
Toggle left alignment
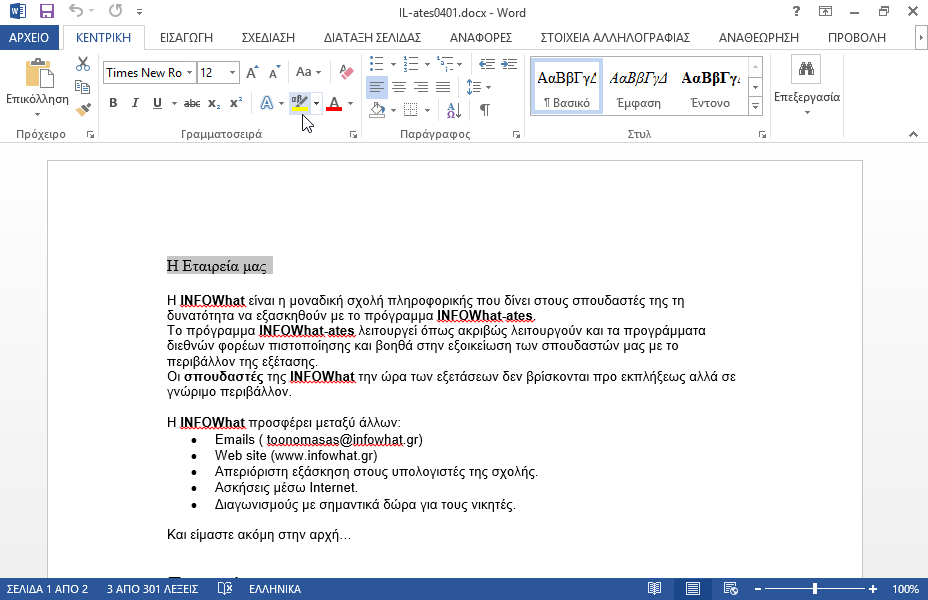(376, 87)
